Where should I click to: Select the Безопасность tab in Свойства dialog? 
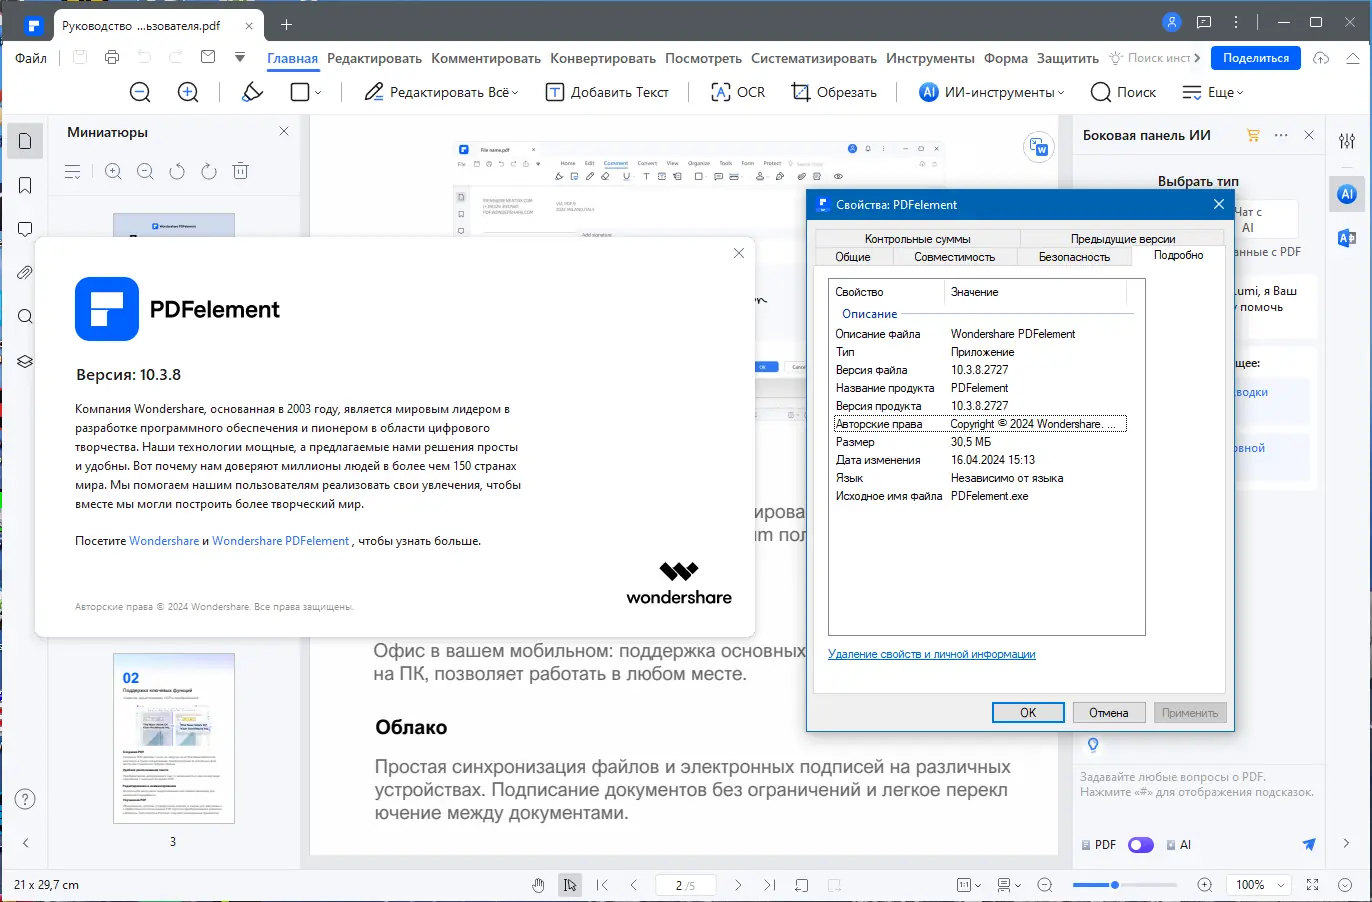[x=1074, y=257]
